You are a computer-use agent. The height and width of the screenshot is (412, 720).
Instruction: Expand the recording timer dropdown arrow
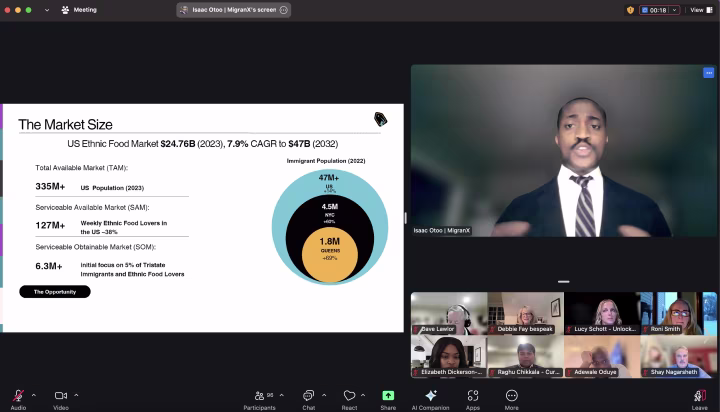pos(675,10)
